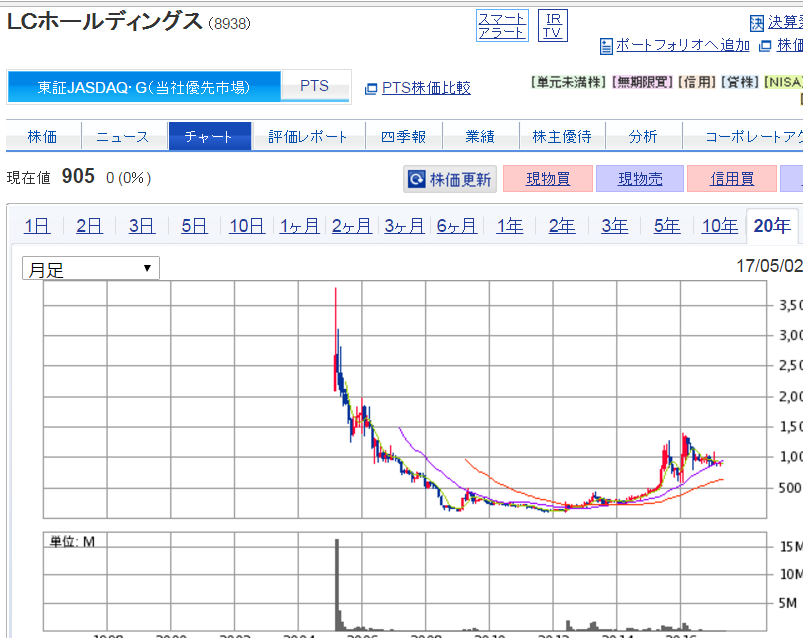Open the 株主優待 tab

pyautogui.click(x=561, y=136)
